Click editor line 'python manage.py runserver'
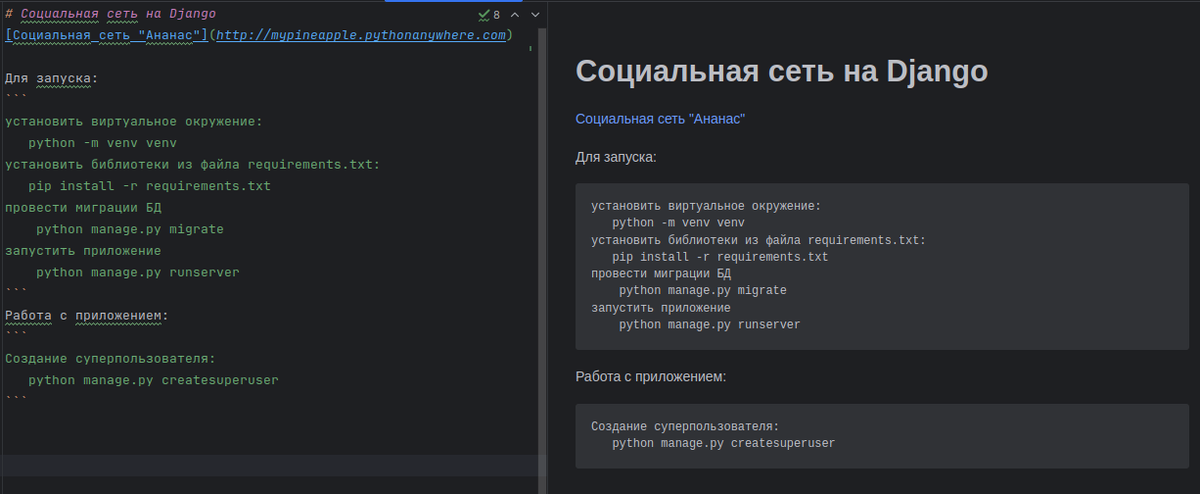The height and width of the screenshot is (494, 1200). [x=138, y=272]
